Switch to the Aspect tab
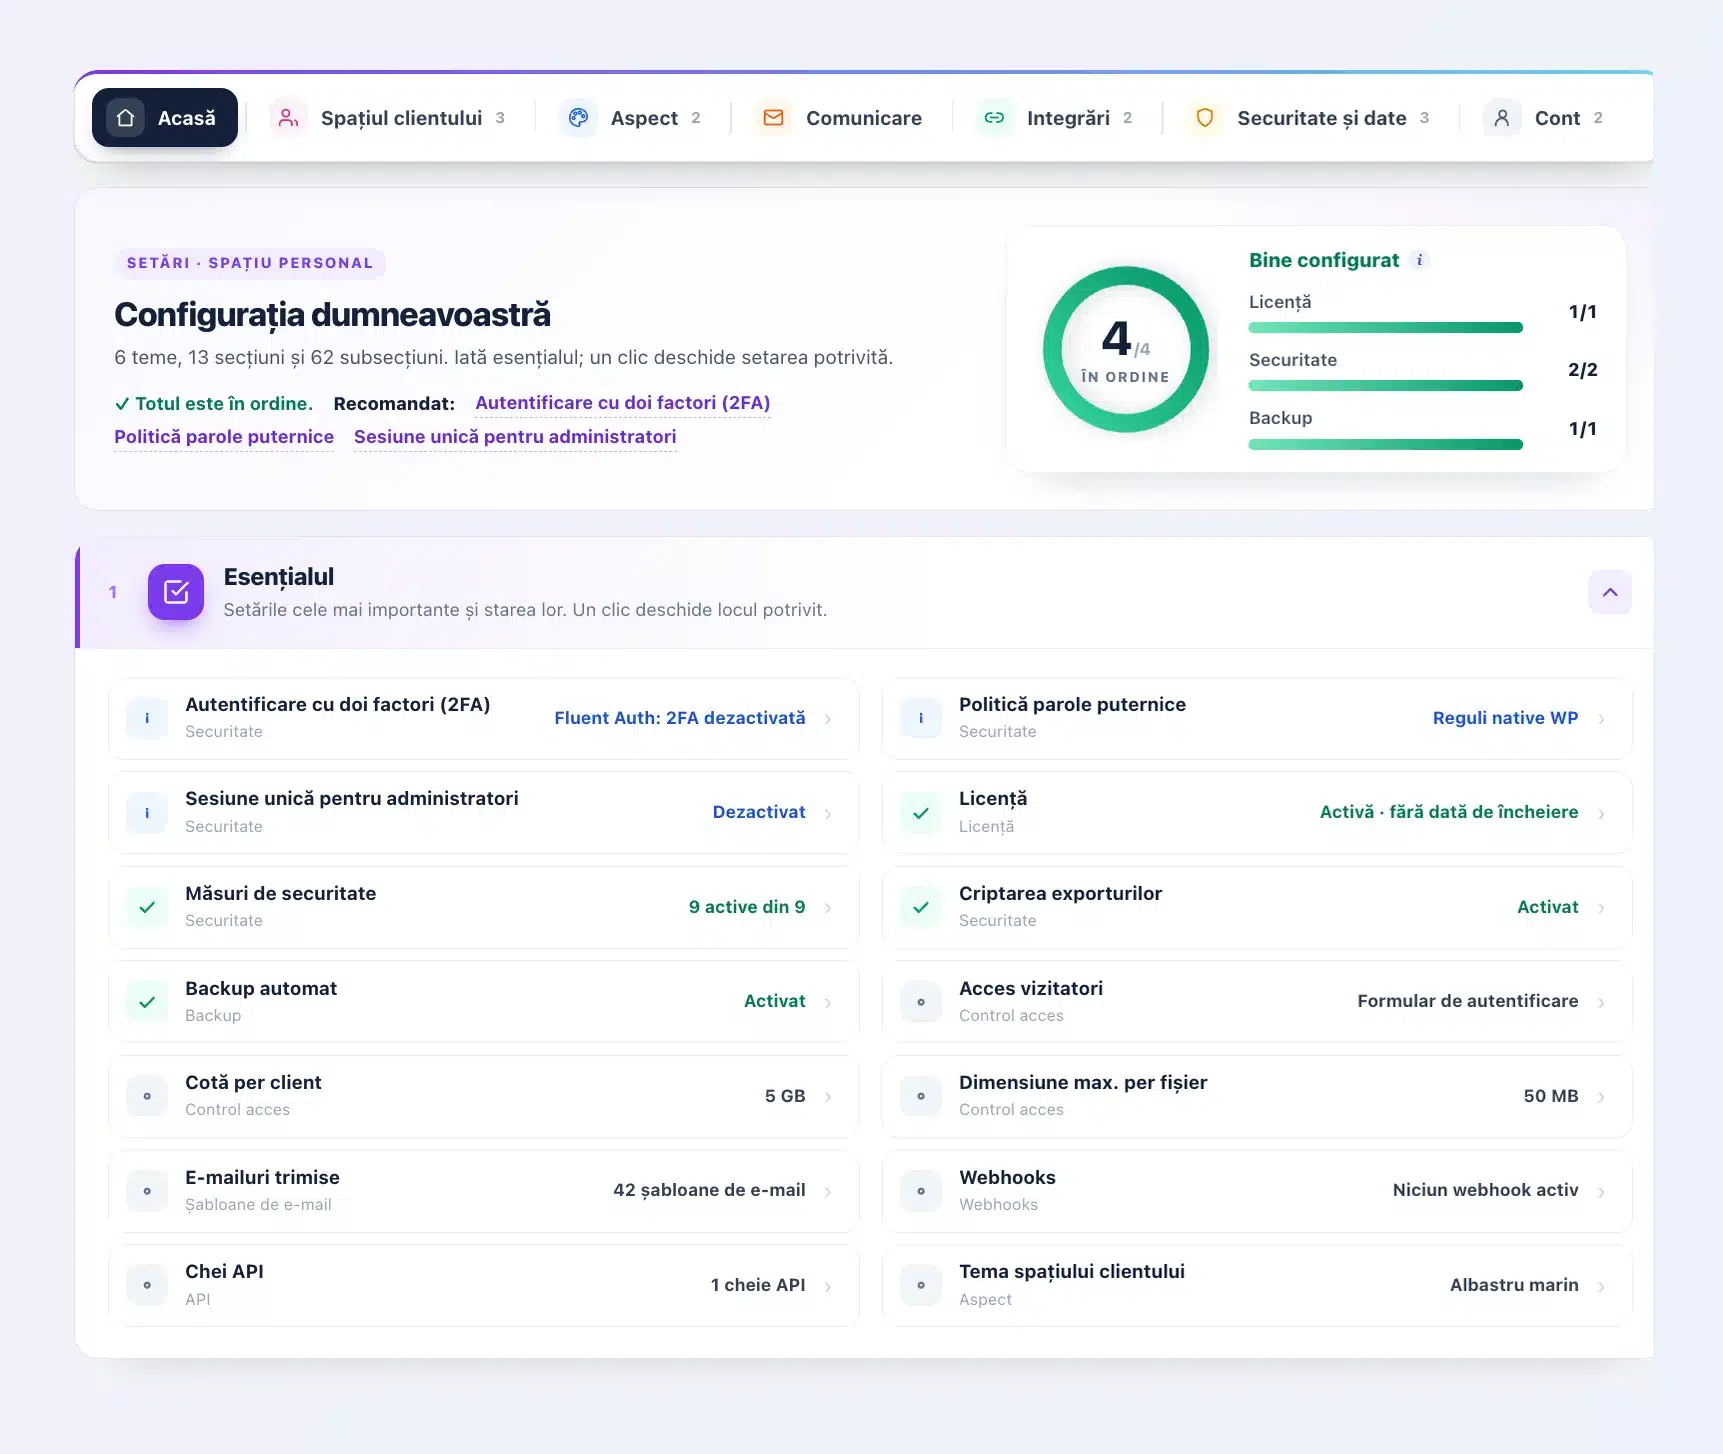 click(x=631, y=118)
